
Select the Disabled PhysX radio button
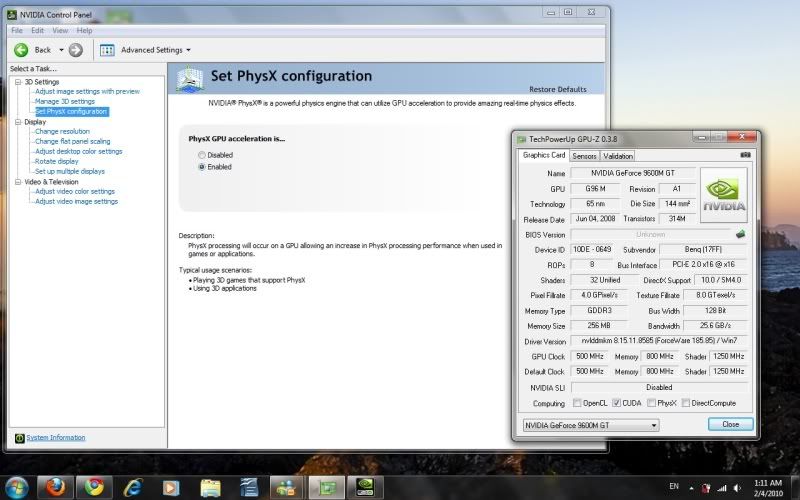coord(202,155)
